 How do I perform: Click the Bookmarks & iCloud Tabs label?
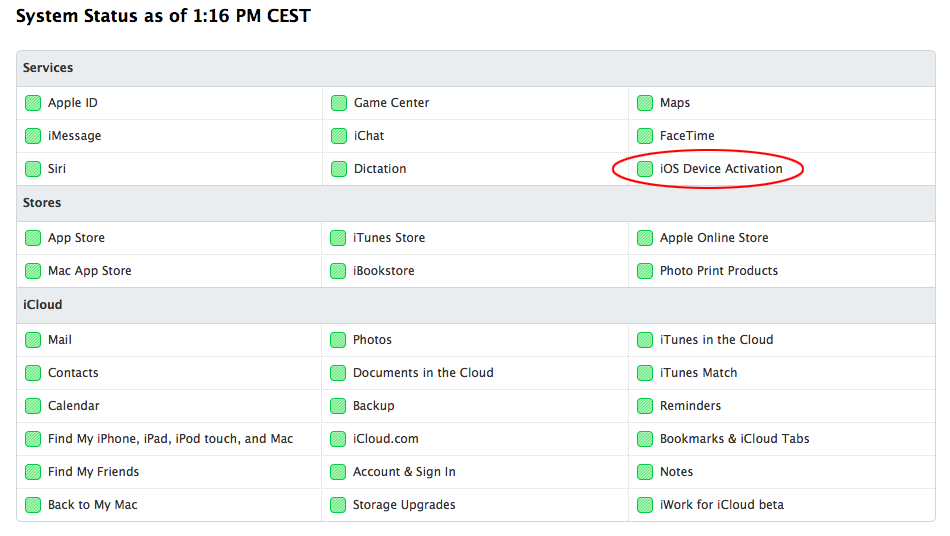734,439
